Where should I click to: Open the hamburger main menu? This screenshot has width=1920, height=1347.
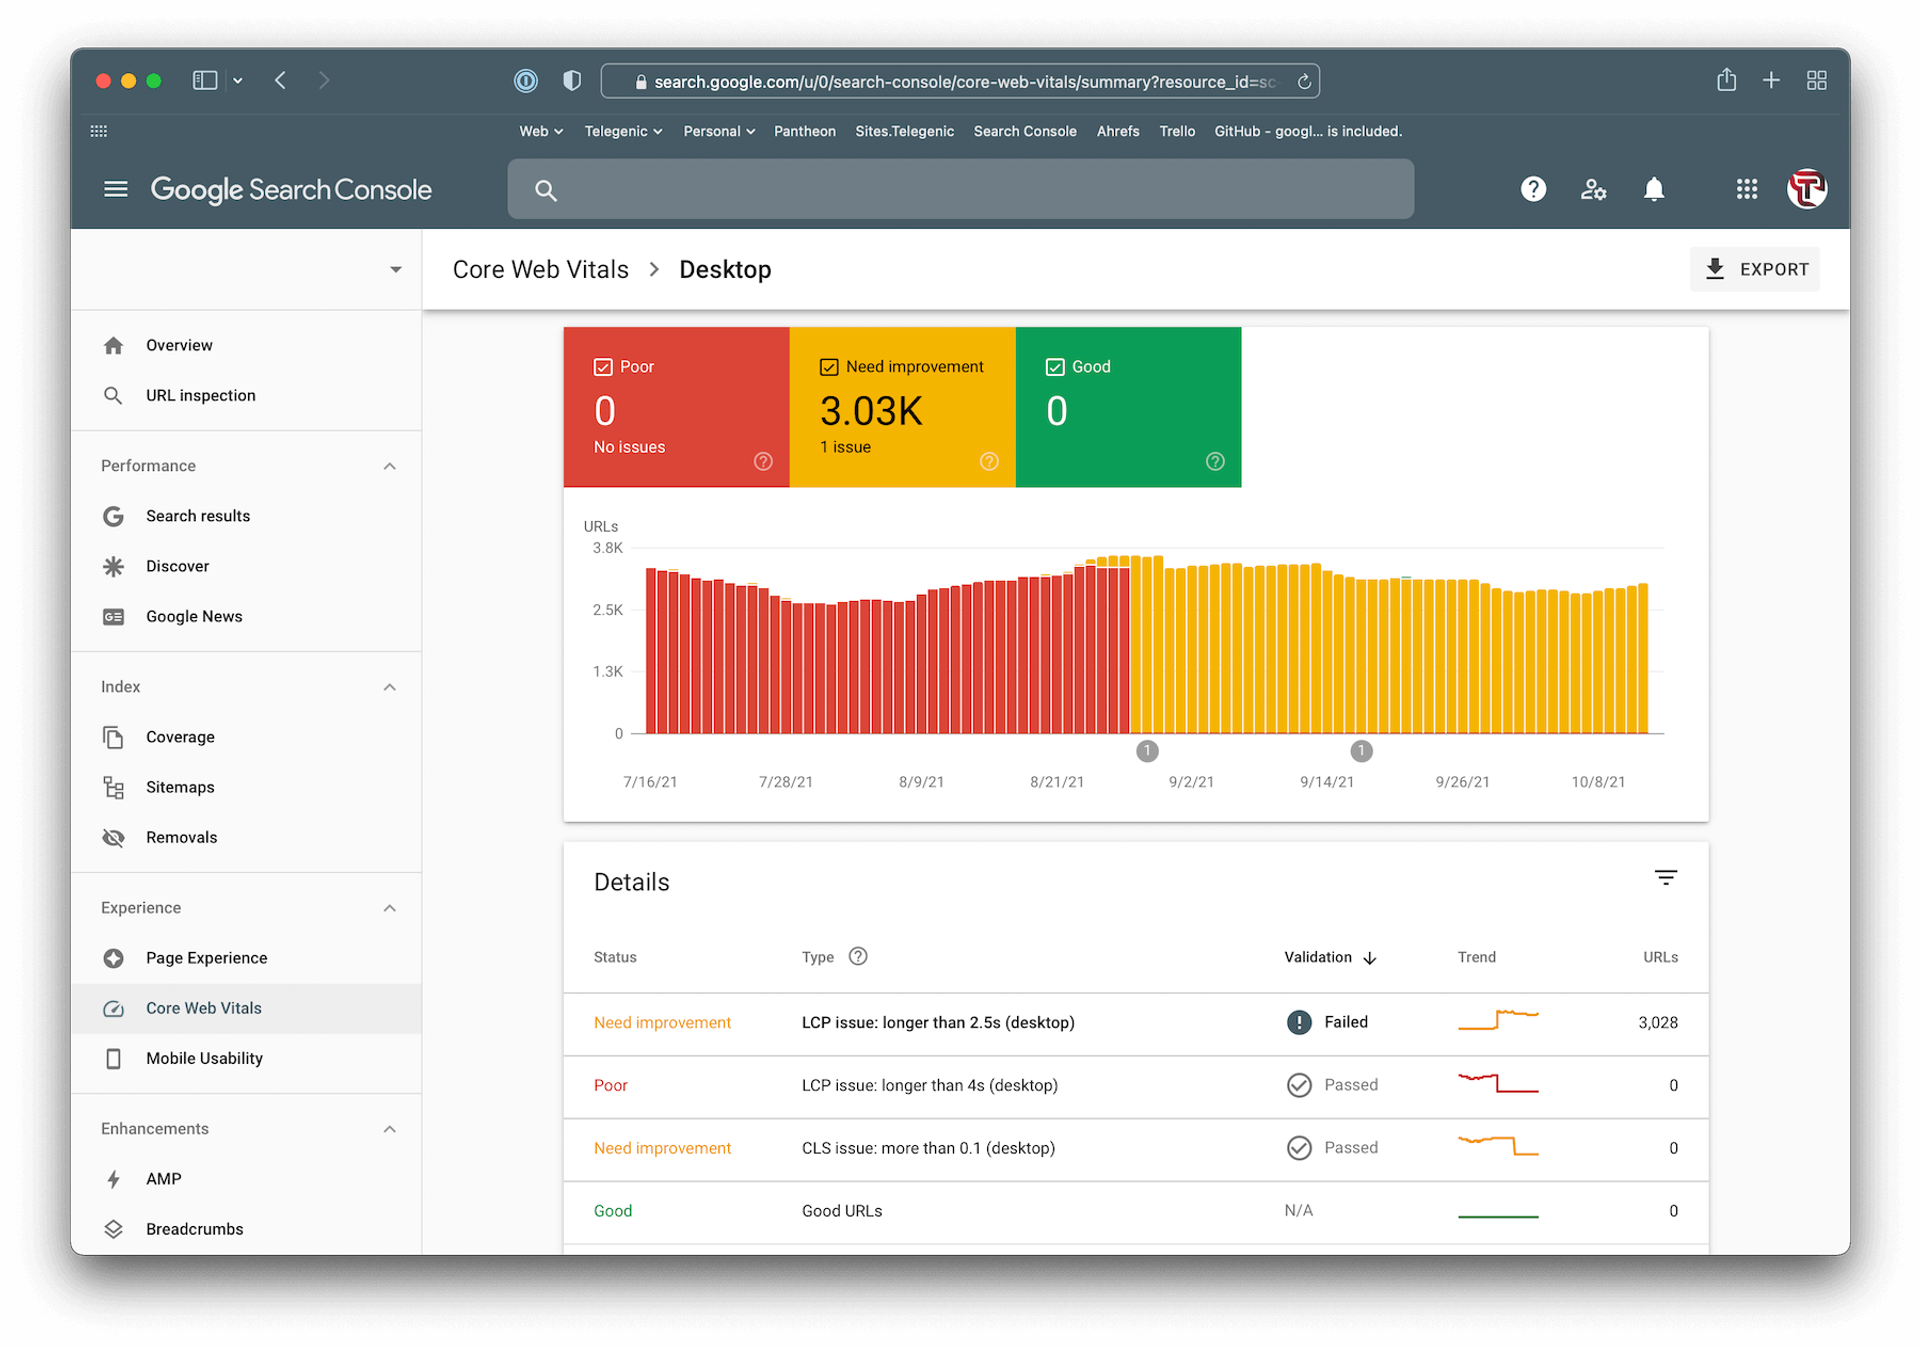tap(116, 189)
